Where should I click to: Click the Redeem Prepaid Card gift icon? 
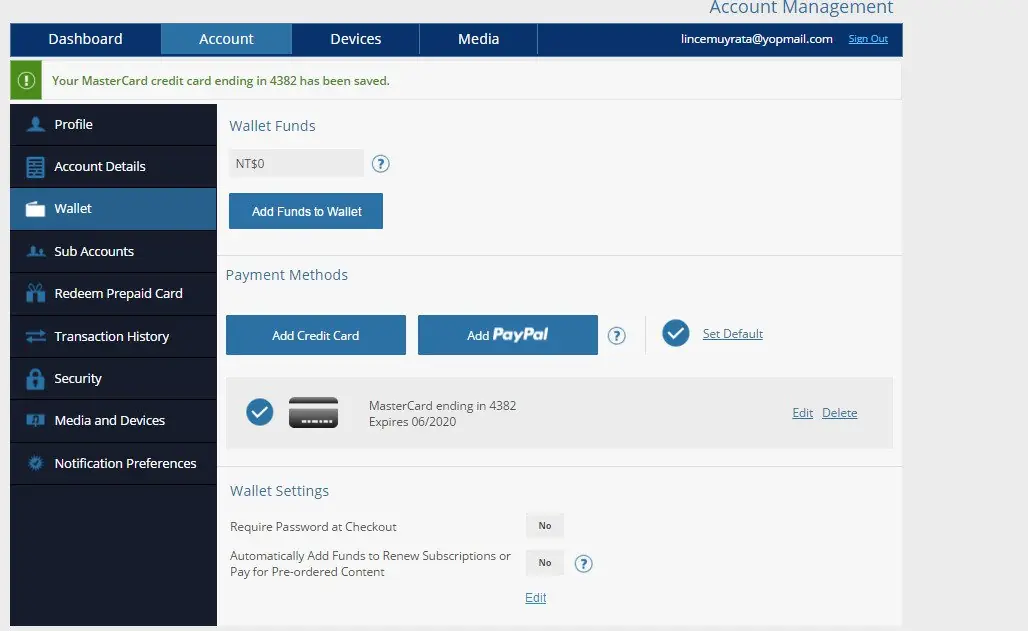[x=35, y=293]
